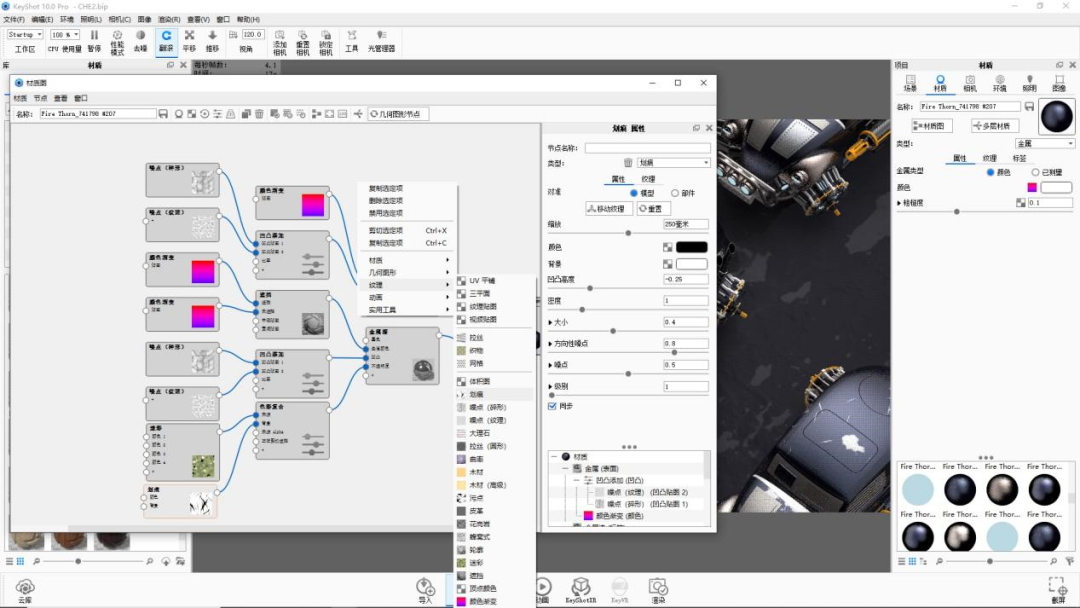Expand the 方向性噪点 property arrow
This screenshot has height=608, width=1080.
point(550,344)
